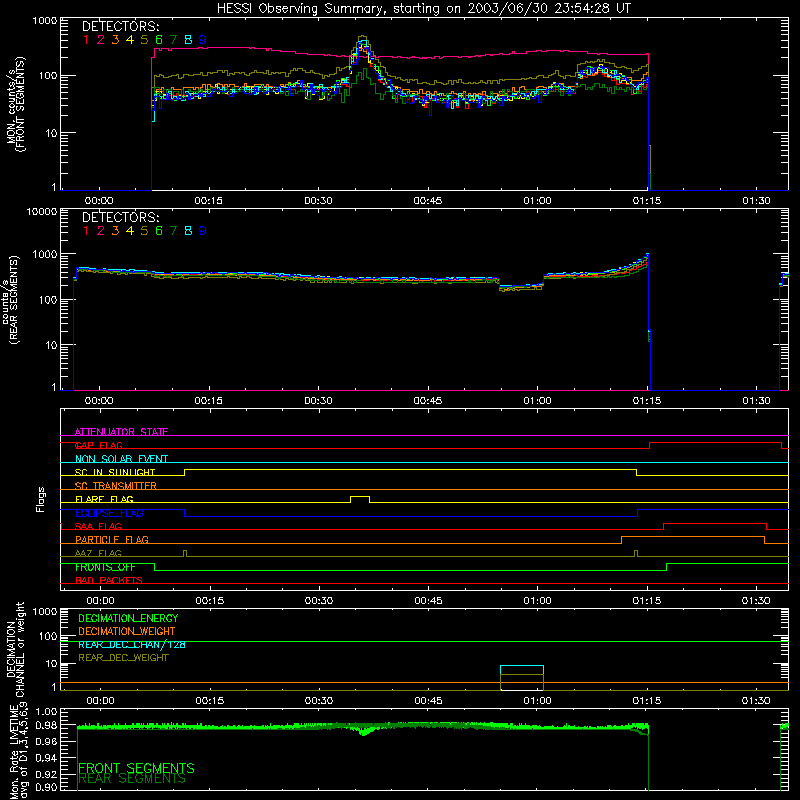Click 'DETECTORS:' label in rear segments panel

pyautogui.click(x=120, y=217)
